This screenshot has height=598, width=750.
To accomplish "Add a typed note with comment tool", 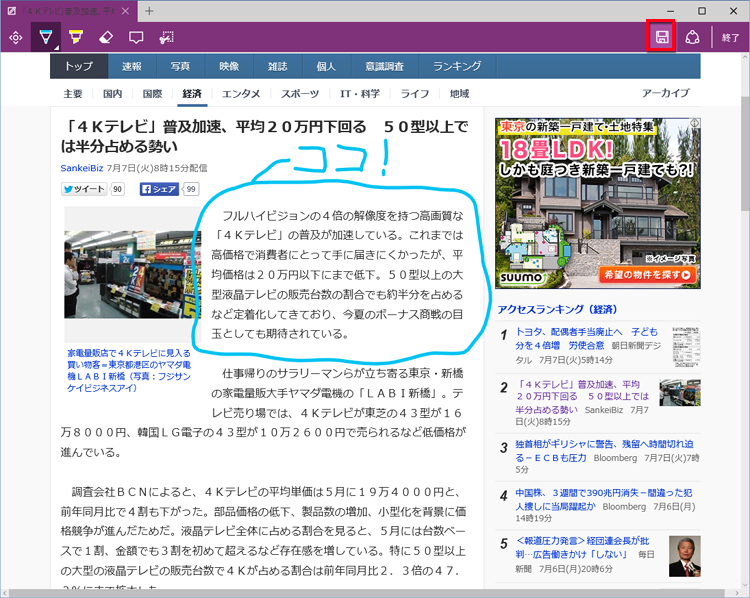I will point(136,38).
